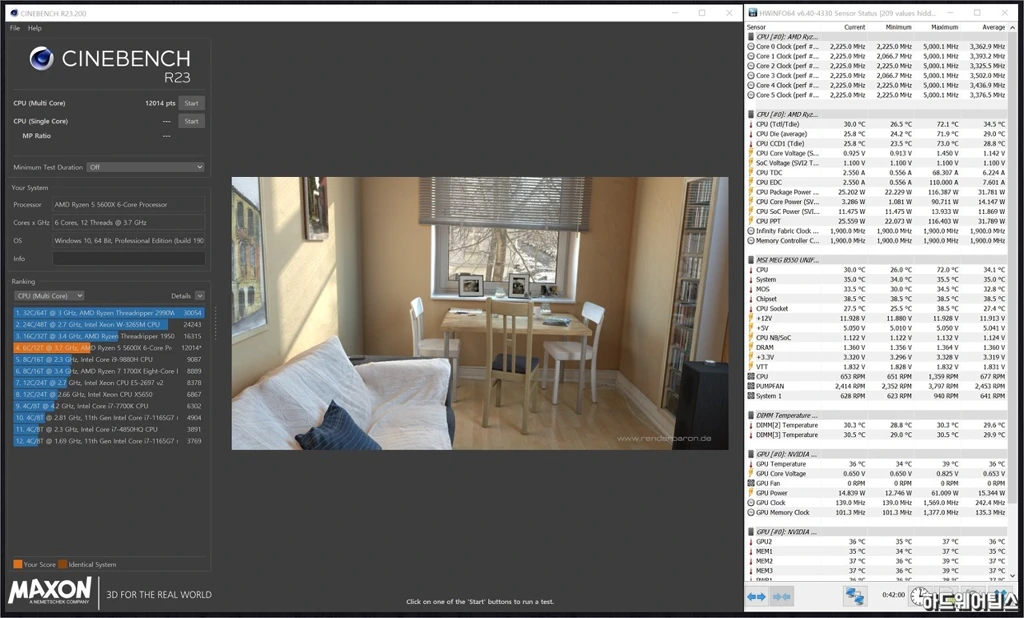
Task: Click the HWiNFO scrollbar down arrow
Action: click(x=1013, y=576)
